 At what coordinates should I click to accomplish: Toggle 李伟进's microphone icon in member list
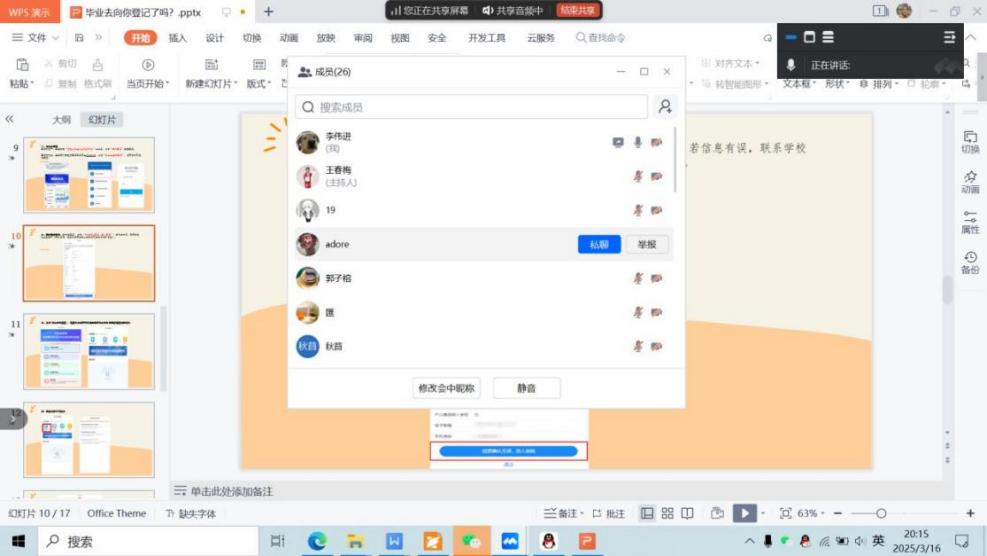click(637, 143)
